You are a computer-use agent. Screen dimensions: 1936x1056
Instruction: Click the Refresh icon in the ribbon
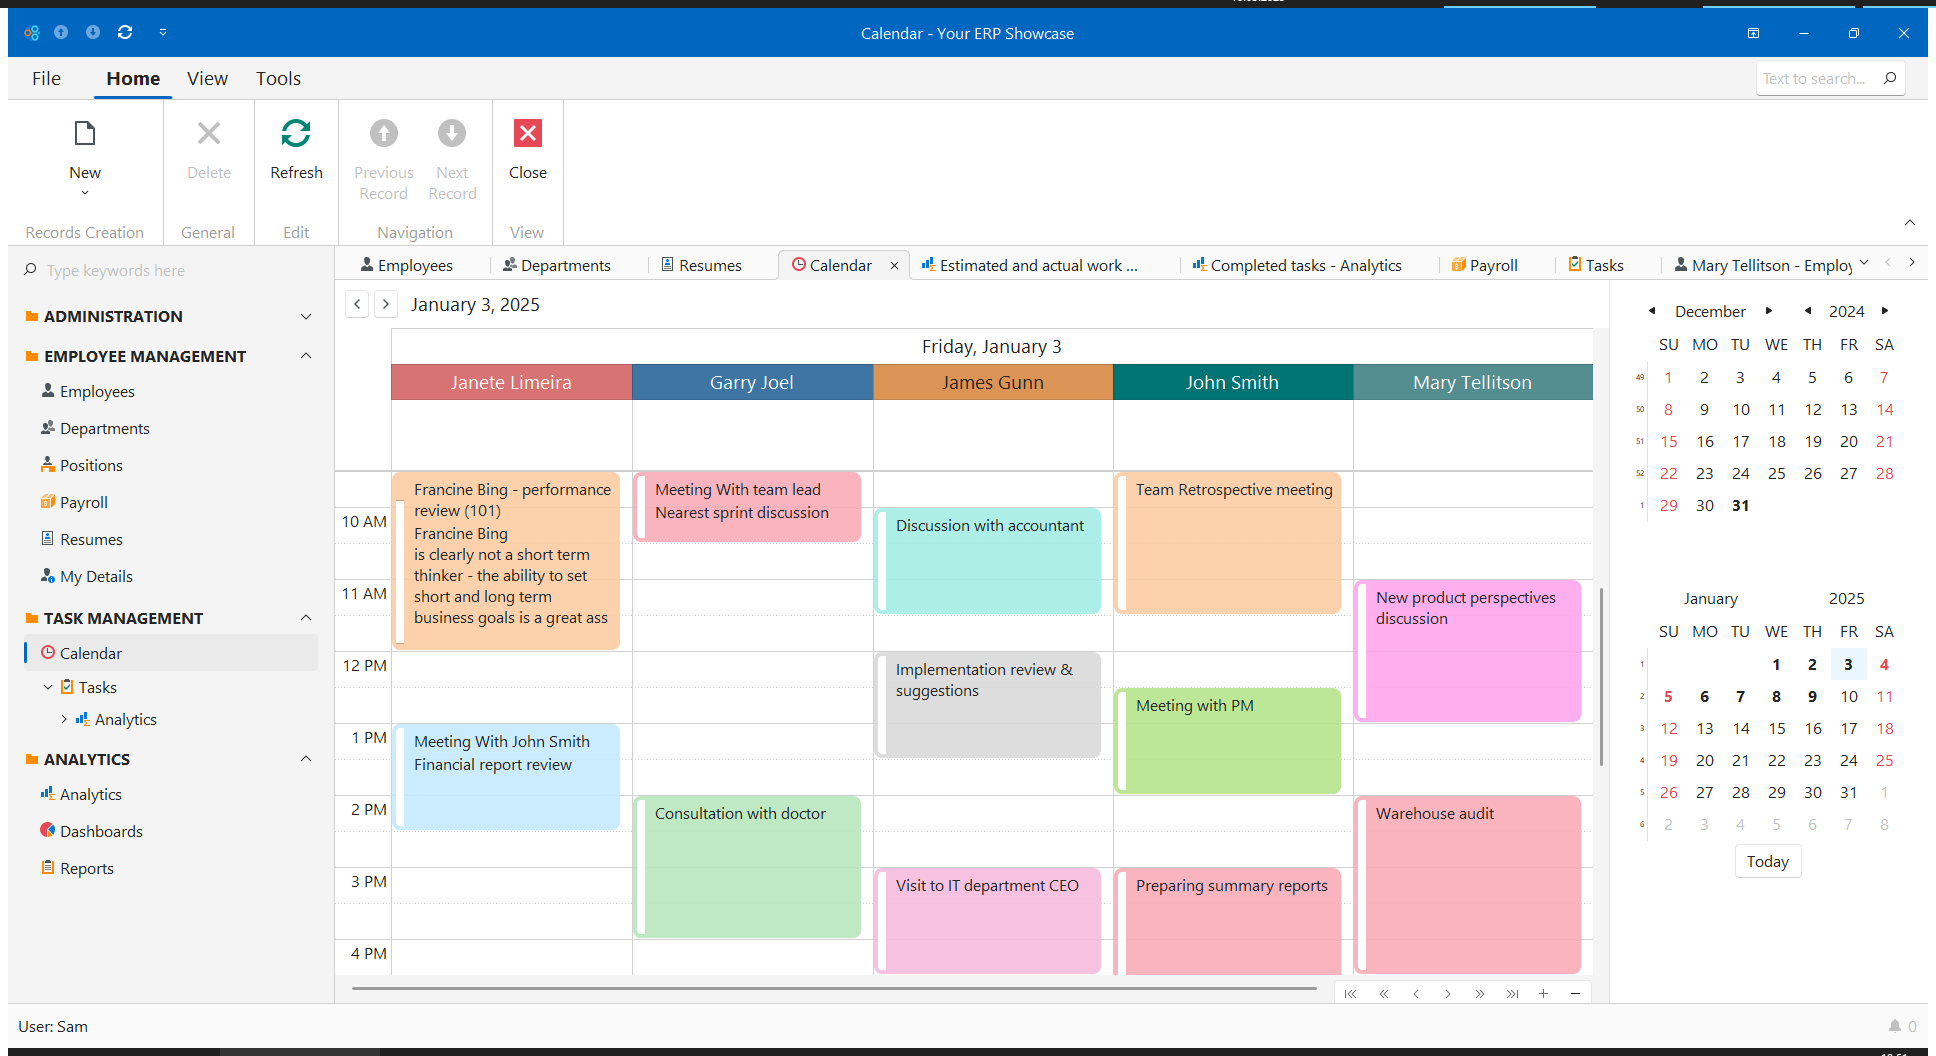click(x=296, y=134)
